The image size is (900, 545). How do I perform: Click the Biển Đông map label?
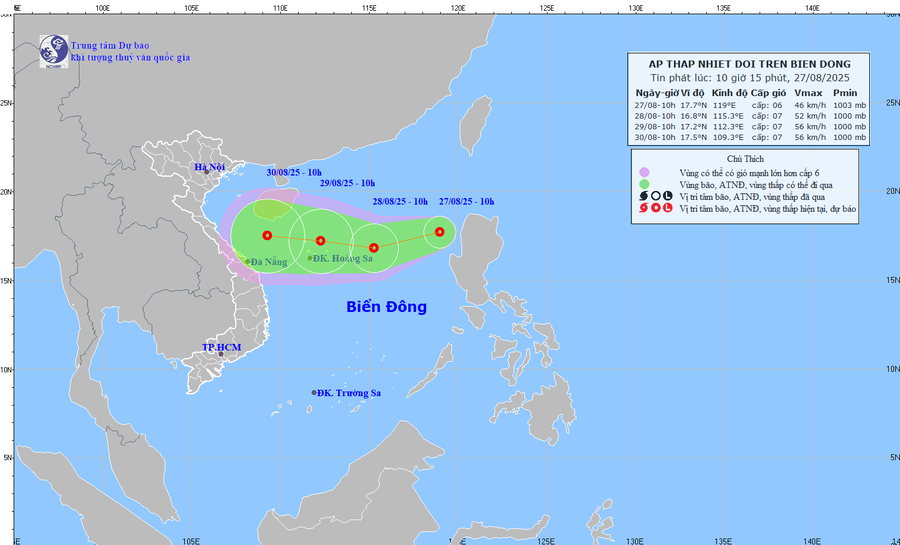[x=386, y=307]
